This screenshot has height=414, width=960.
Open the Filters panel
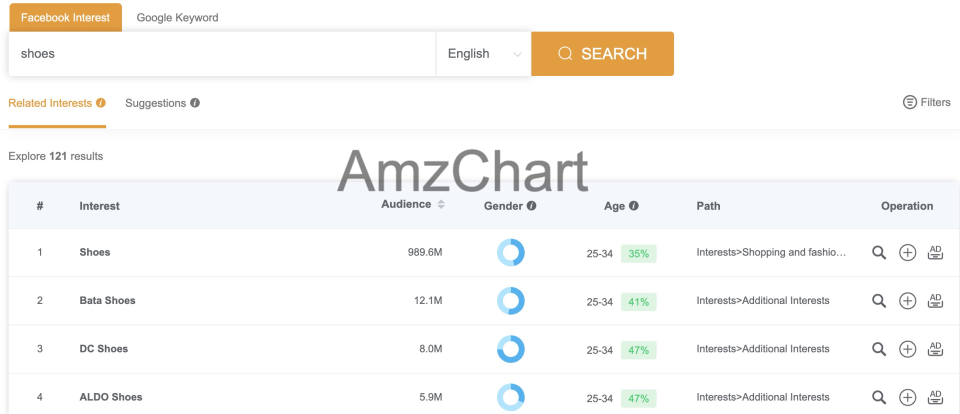click(x=927, y=102)
